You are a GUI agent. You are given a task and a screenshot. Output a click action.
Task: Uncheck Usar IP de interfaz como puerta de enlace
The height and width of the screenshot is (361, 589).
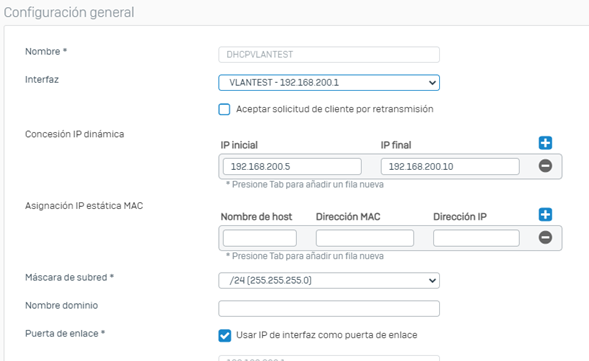click(225, 335)
